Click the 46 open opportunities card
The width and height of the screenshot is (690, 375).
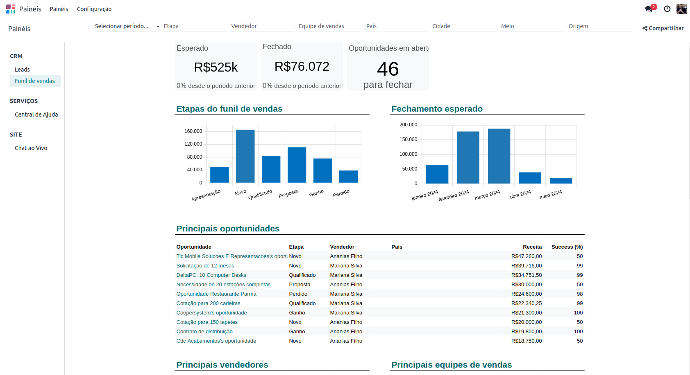(x=388, y=66)
